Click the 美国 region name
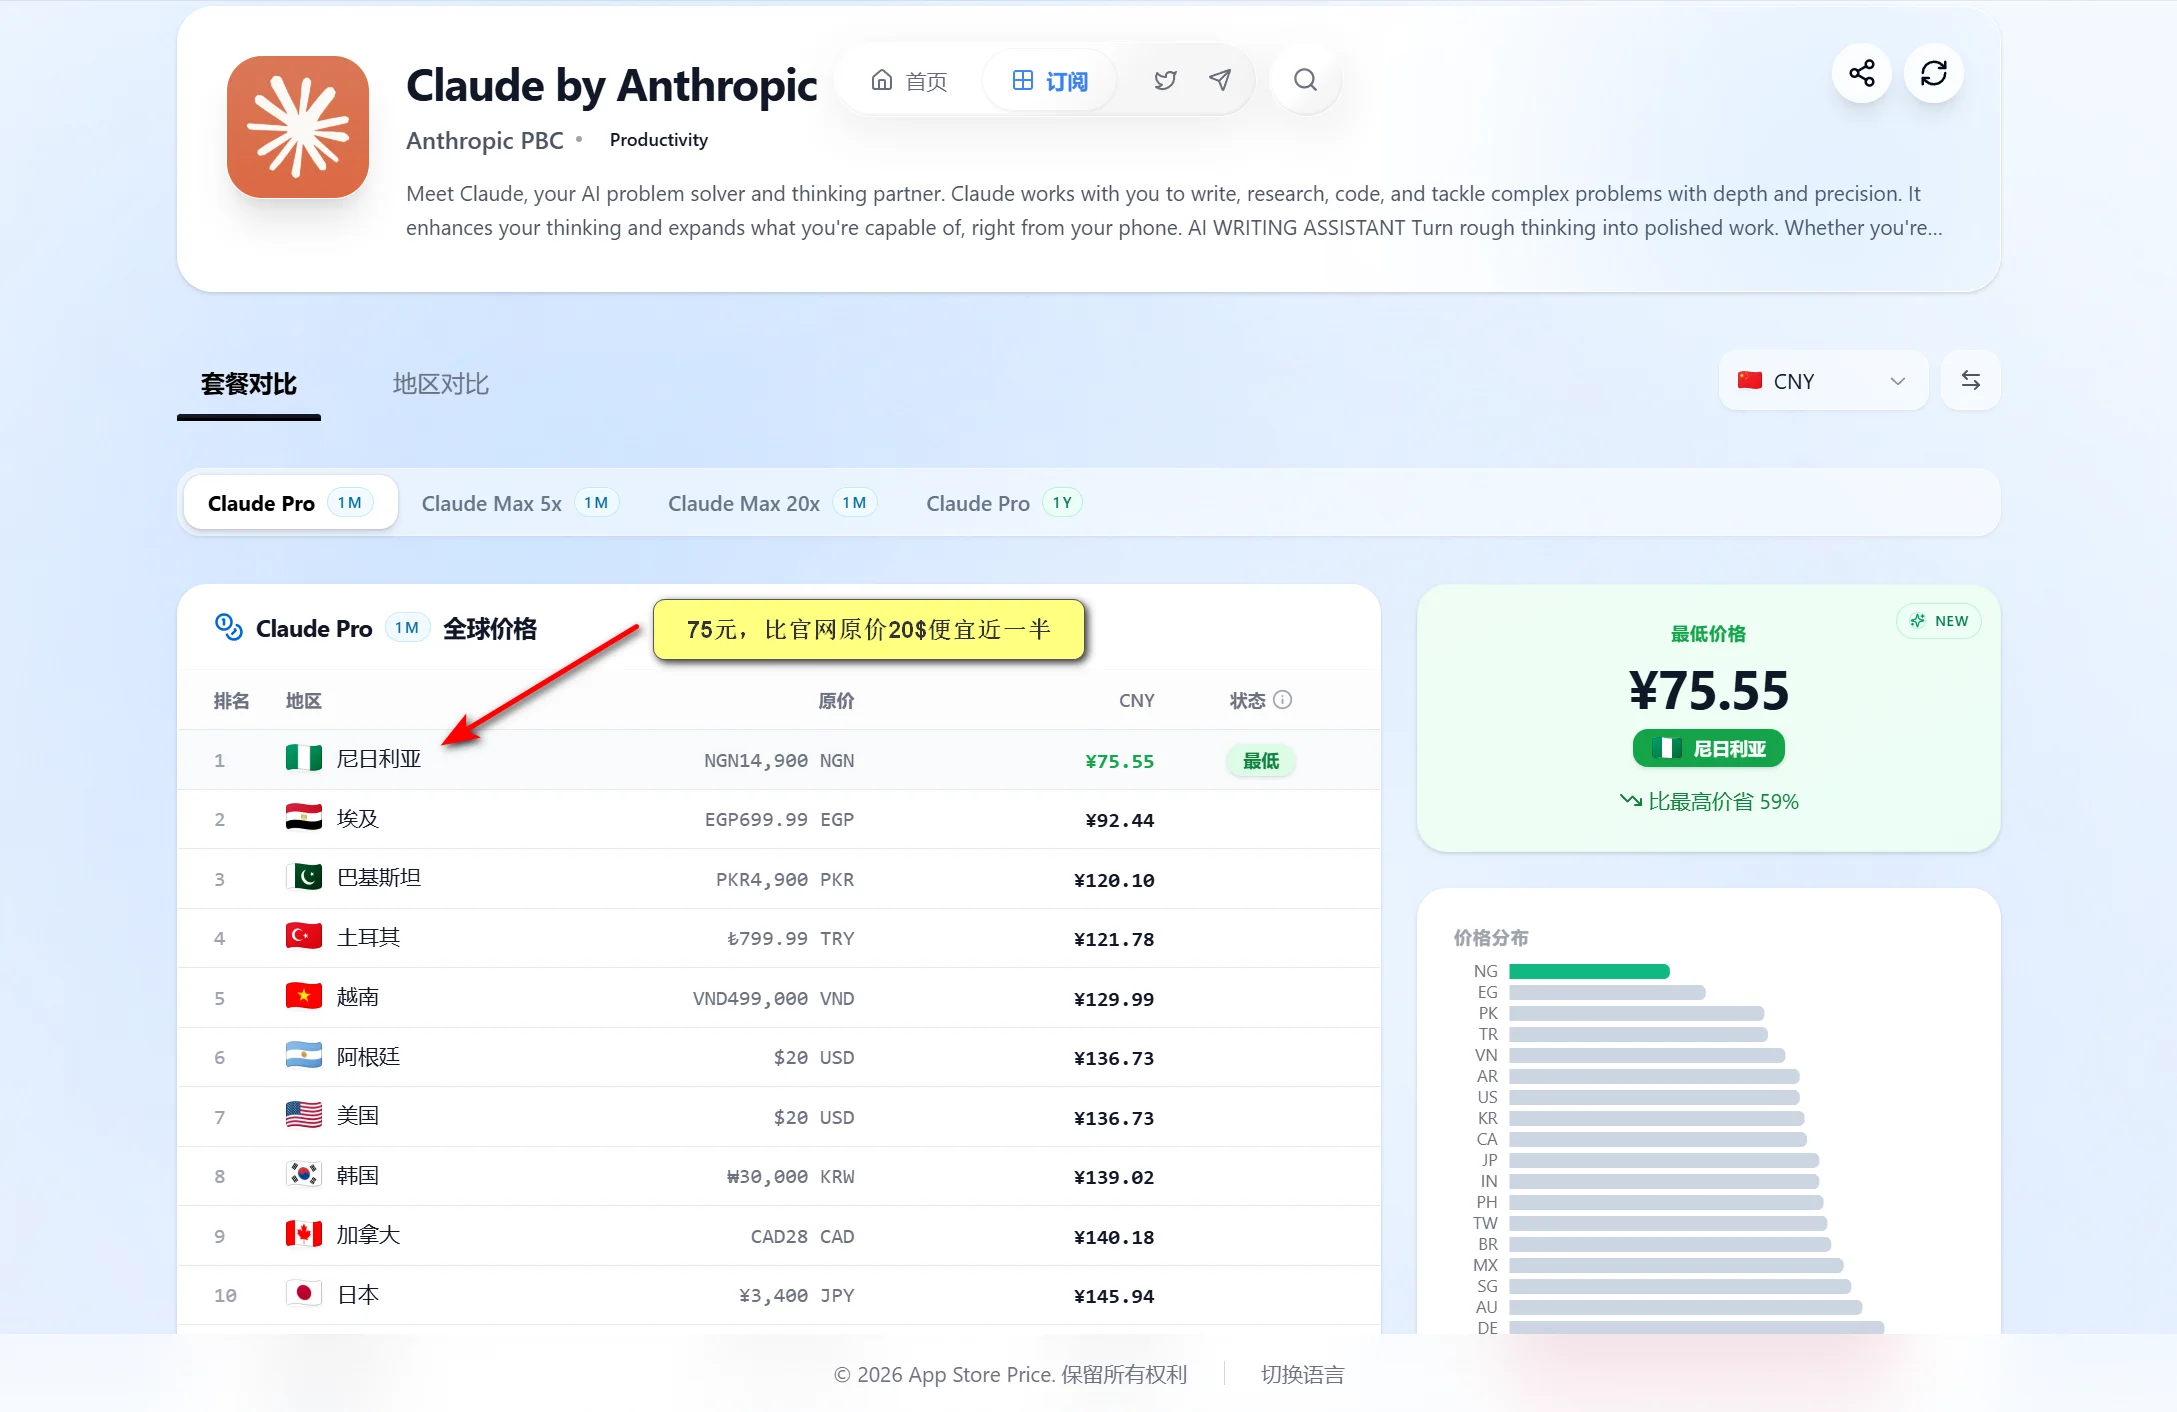This screenshot has width=2177, height=1412. (x=358, y=1116)
